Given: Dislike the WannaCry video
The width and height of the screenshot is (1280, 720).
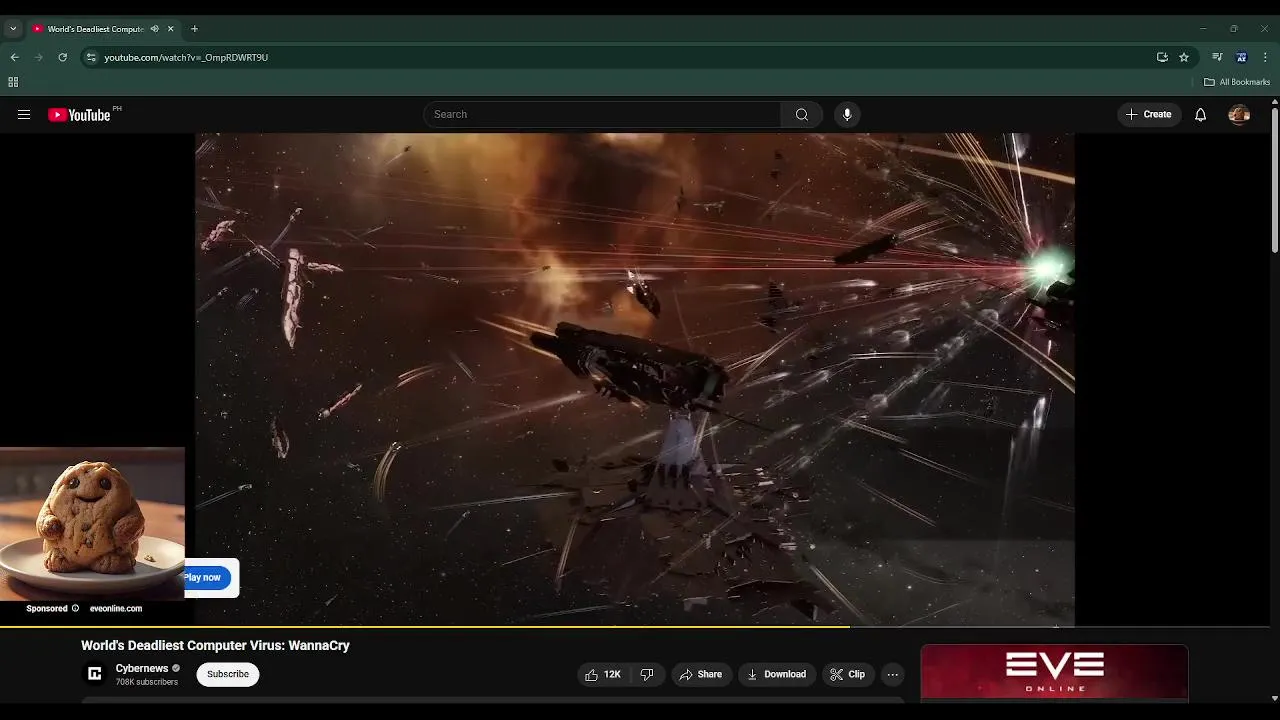Looking at the screenshot, I should [x=647, y=674].
